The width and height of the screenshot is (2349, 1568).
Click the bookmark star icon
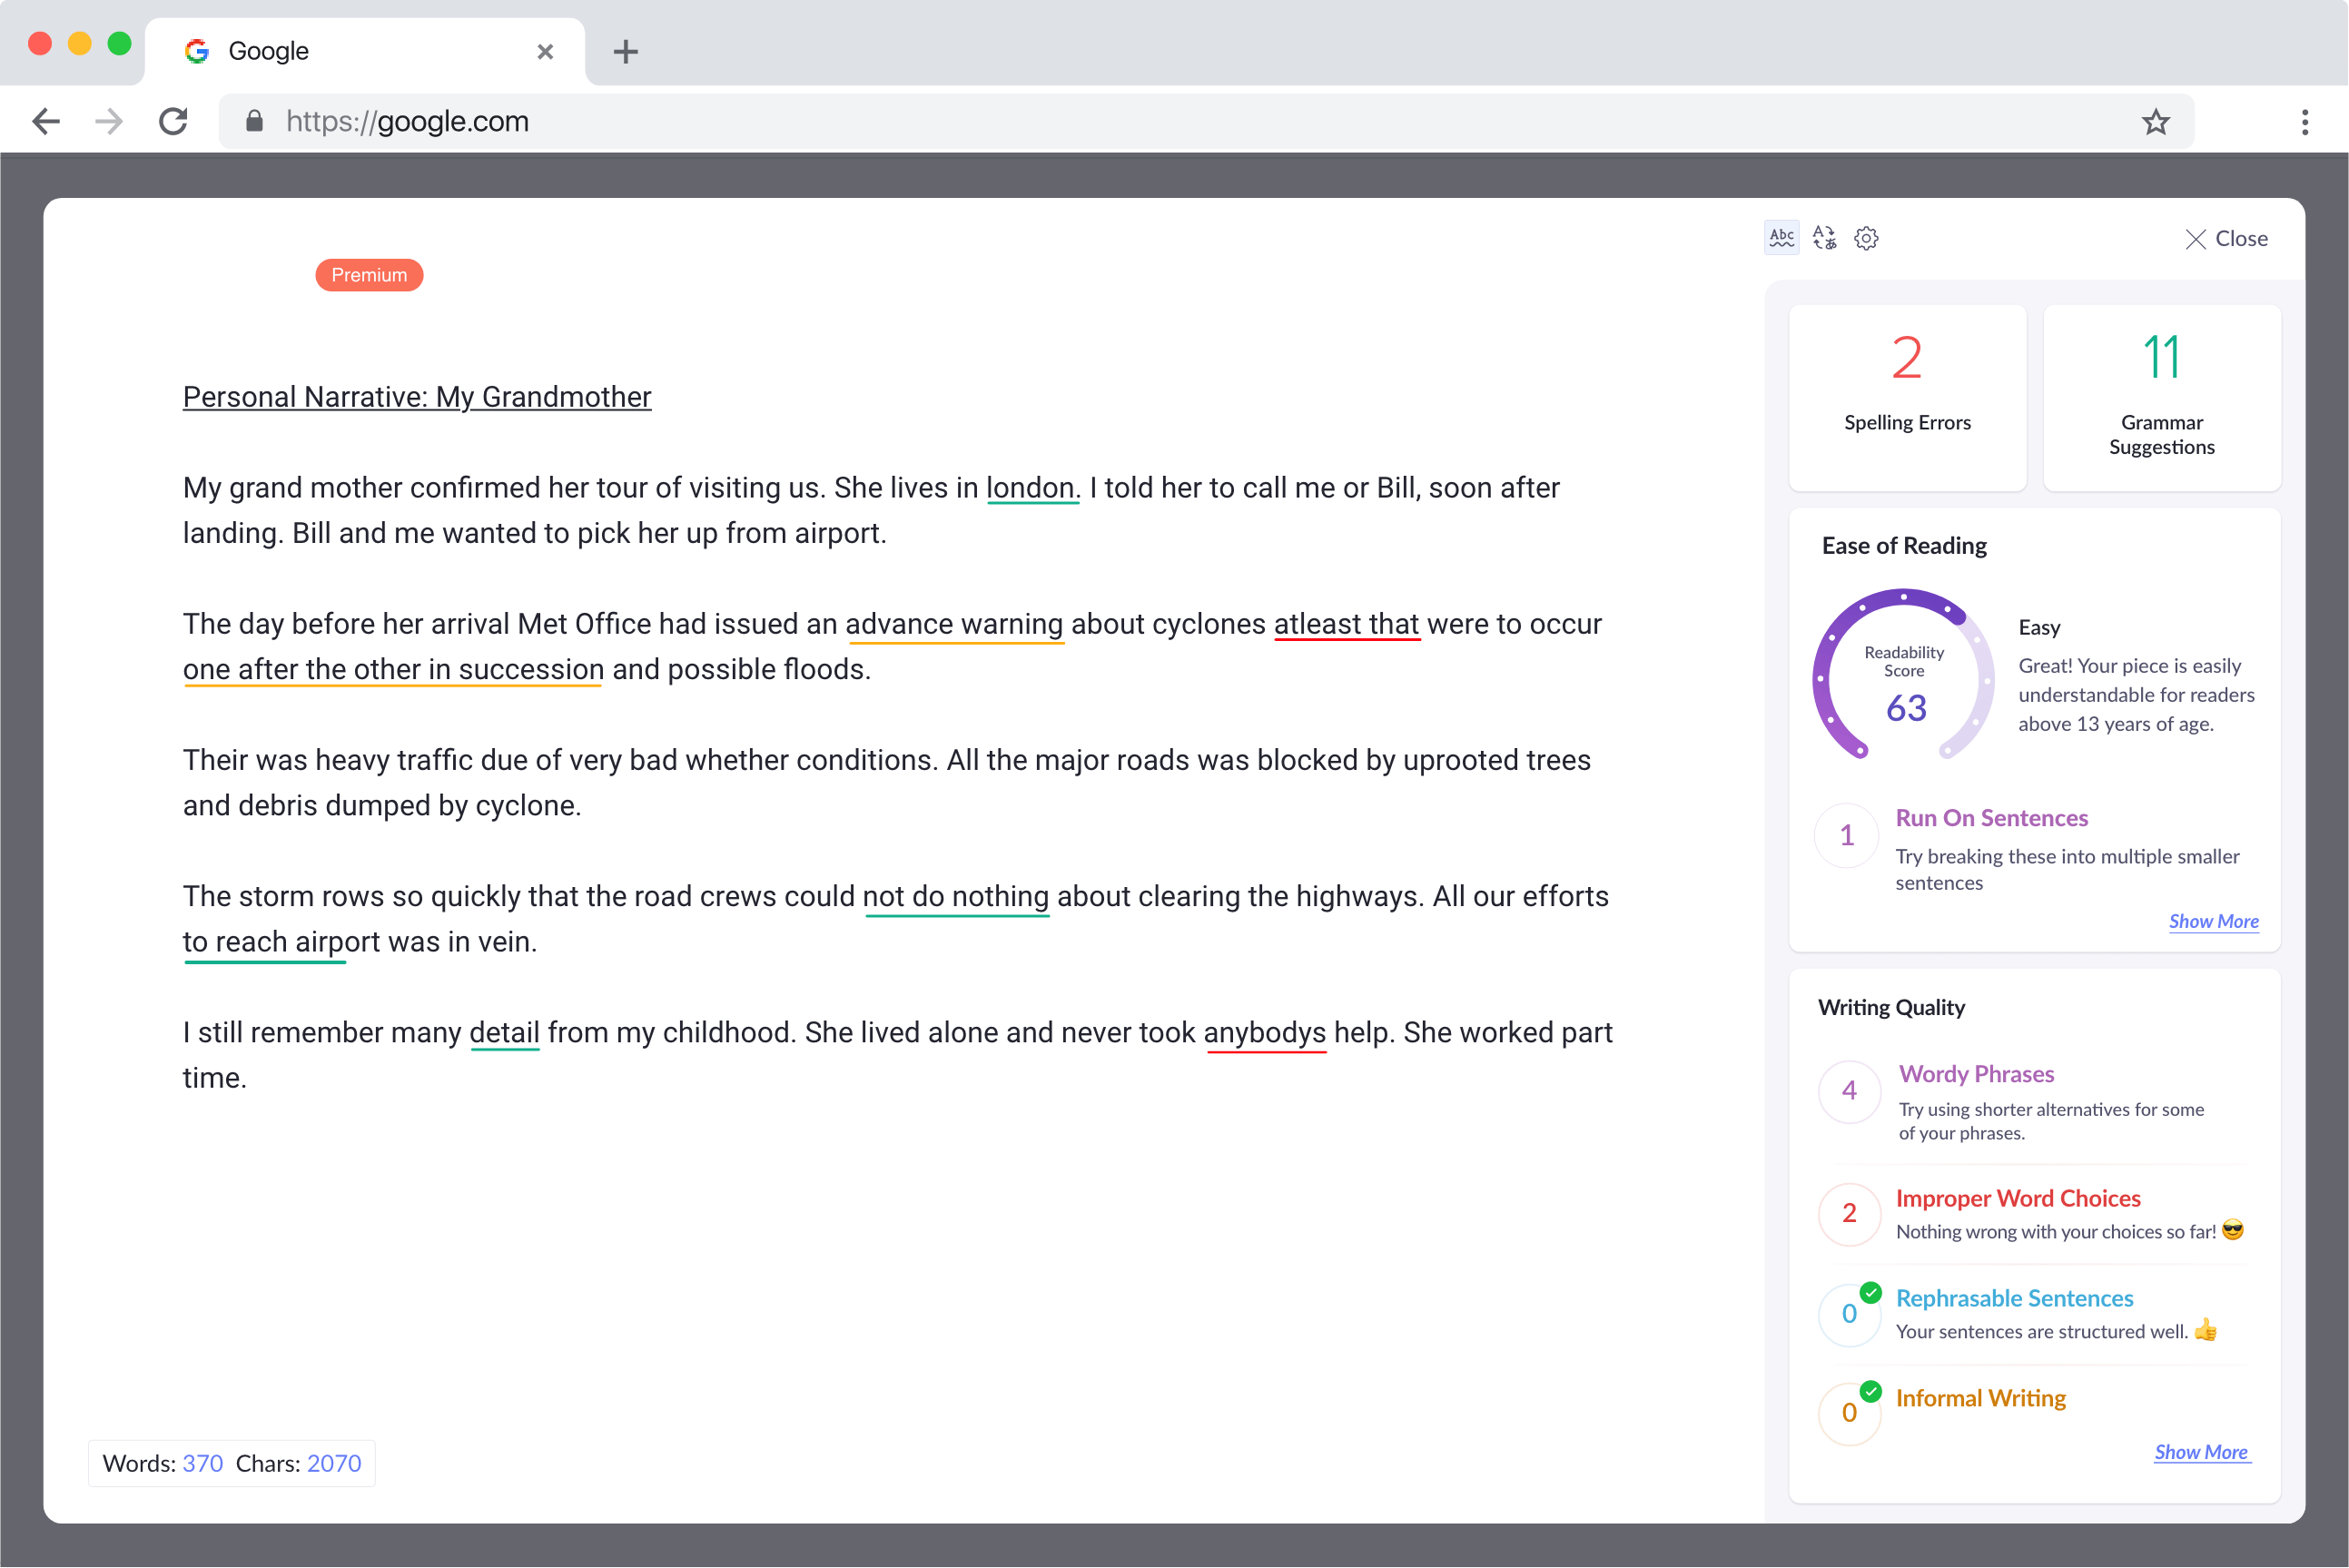pos(2155,122)
